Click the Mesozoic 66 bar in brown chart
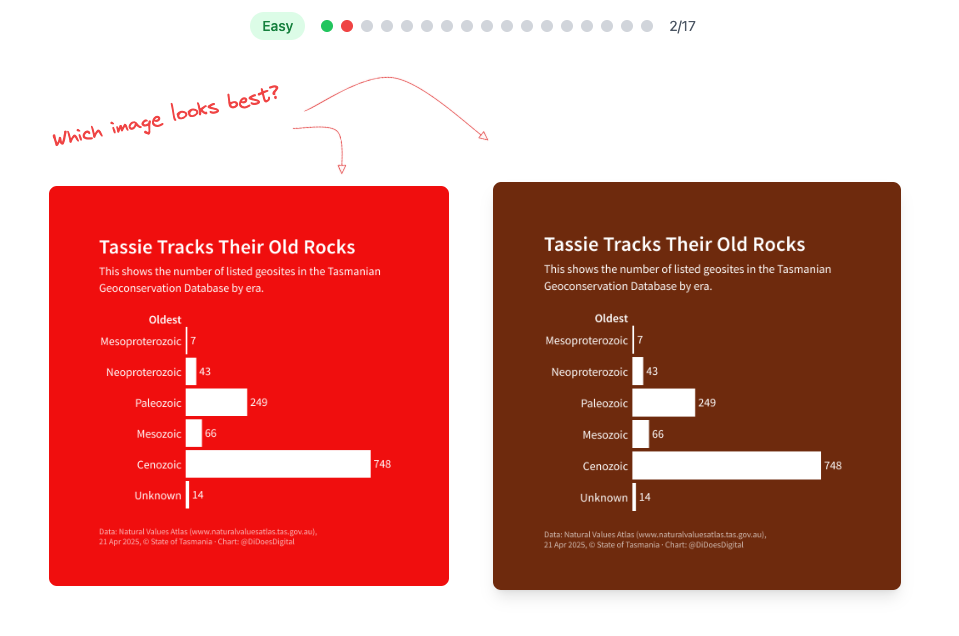The height and width of the screenshot is (636, 959). click(x=640, y=434)
